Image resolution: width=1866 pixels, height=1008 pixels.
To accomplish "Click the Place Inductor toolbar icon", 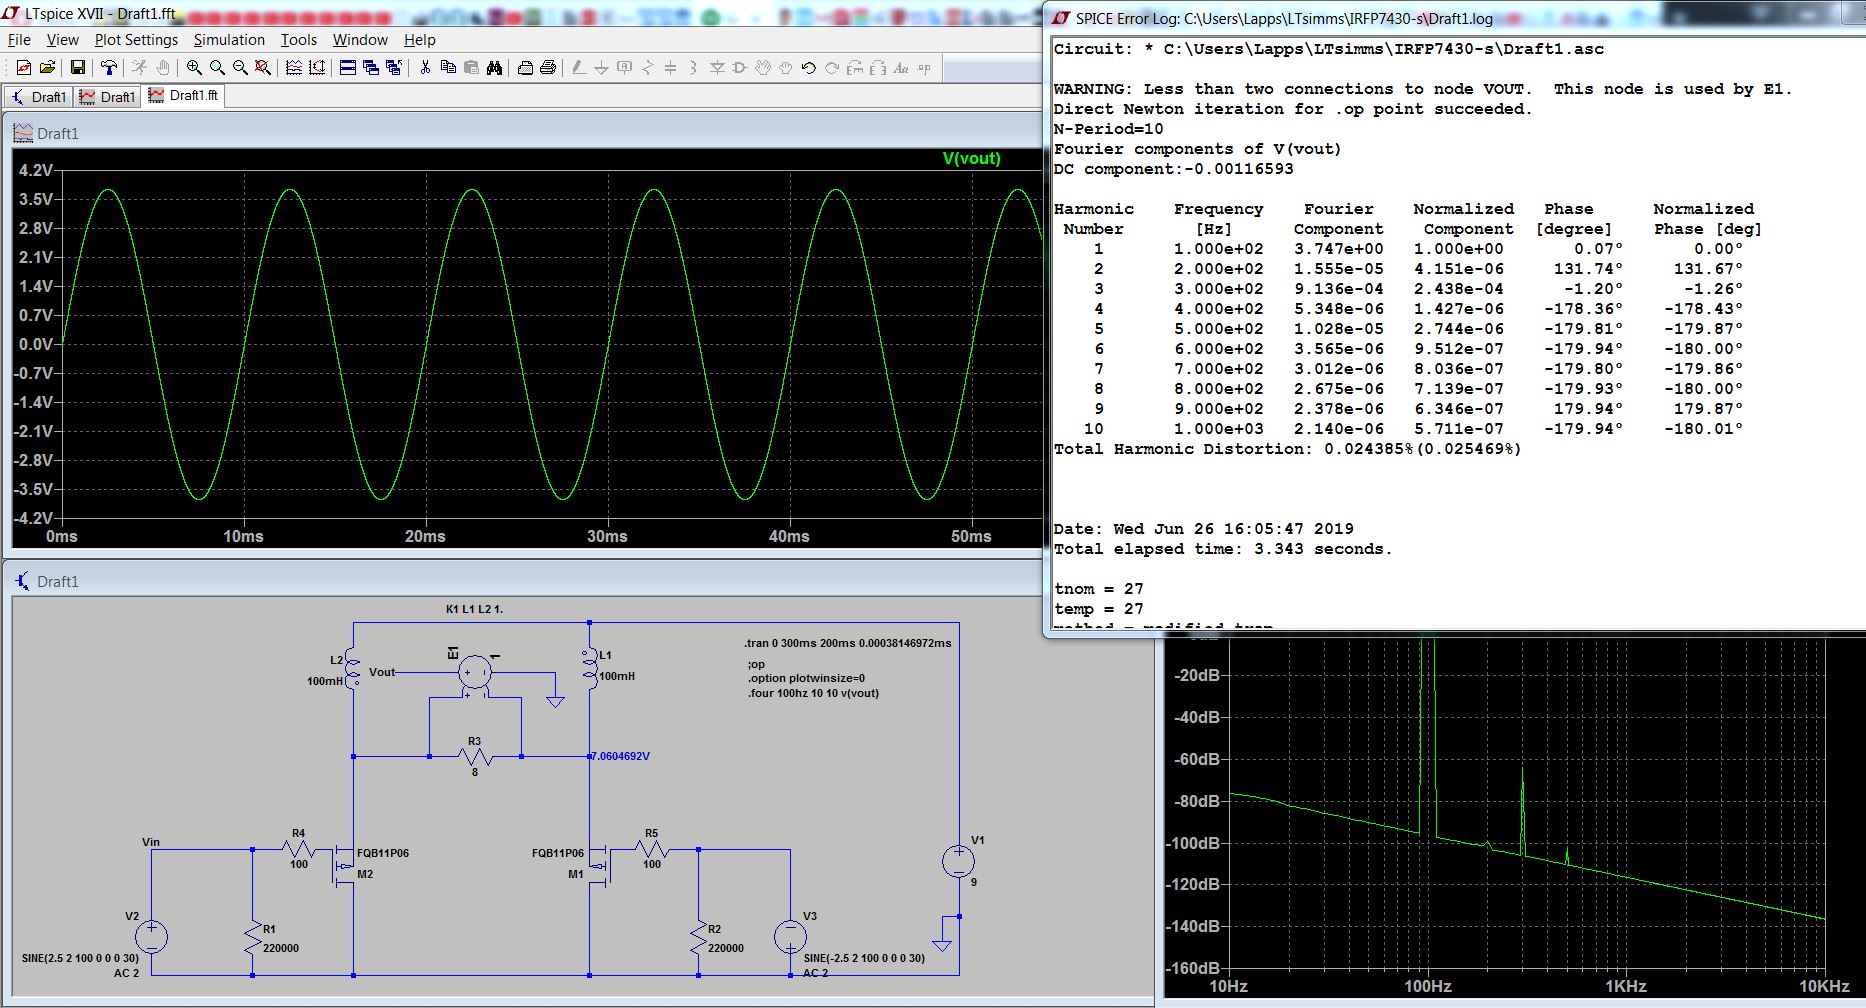I will [x=694, y=67].
